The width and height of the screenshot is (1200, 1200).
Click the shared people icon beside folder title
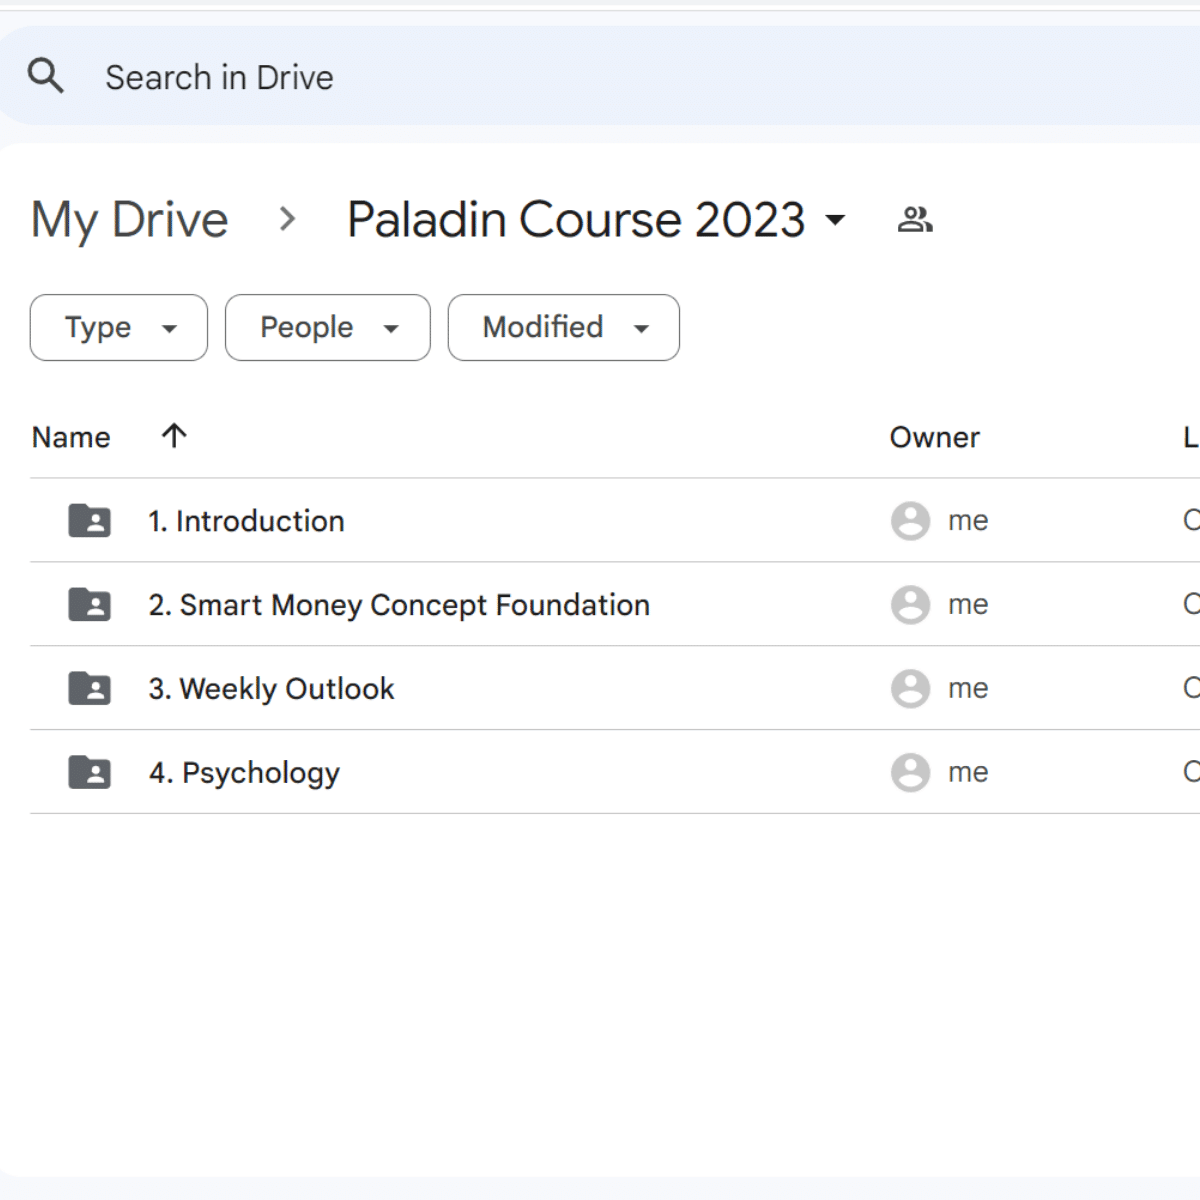(914, 220)
